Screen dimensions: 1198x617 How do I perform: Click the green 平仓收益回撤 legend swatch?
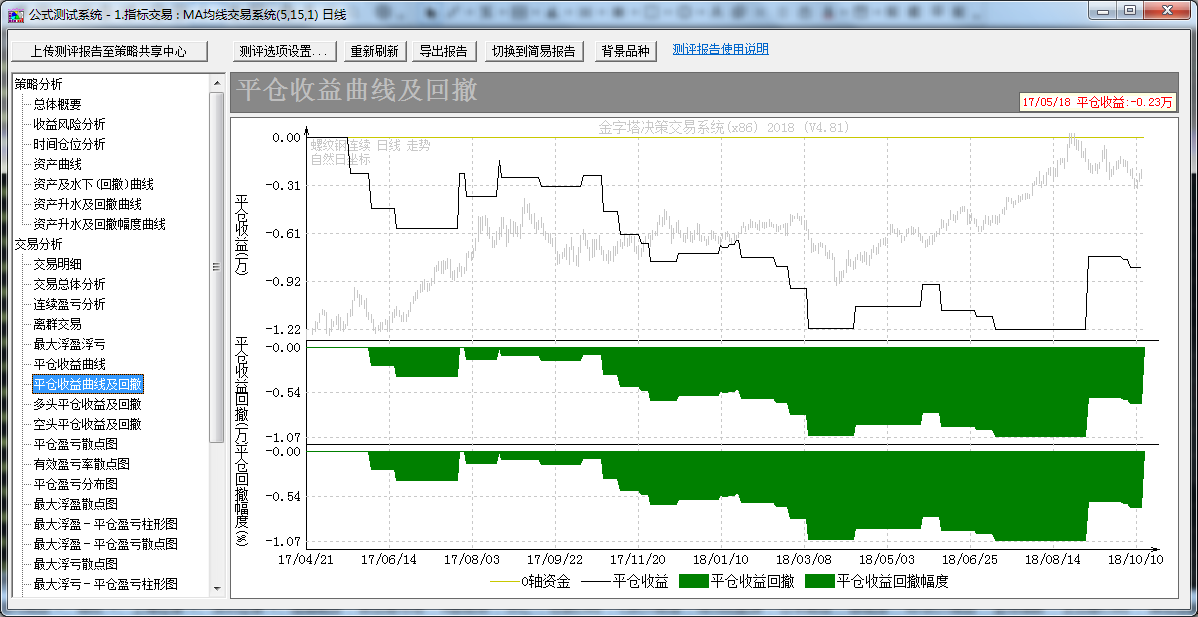[x=693, y=581]
